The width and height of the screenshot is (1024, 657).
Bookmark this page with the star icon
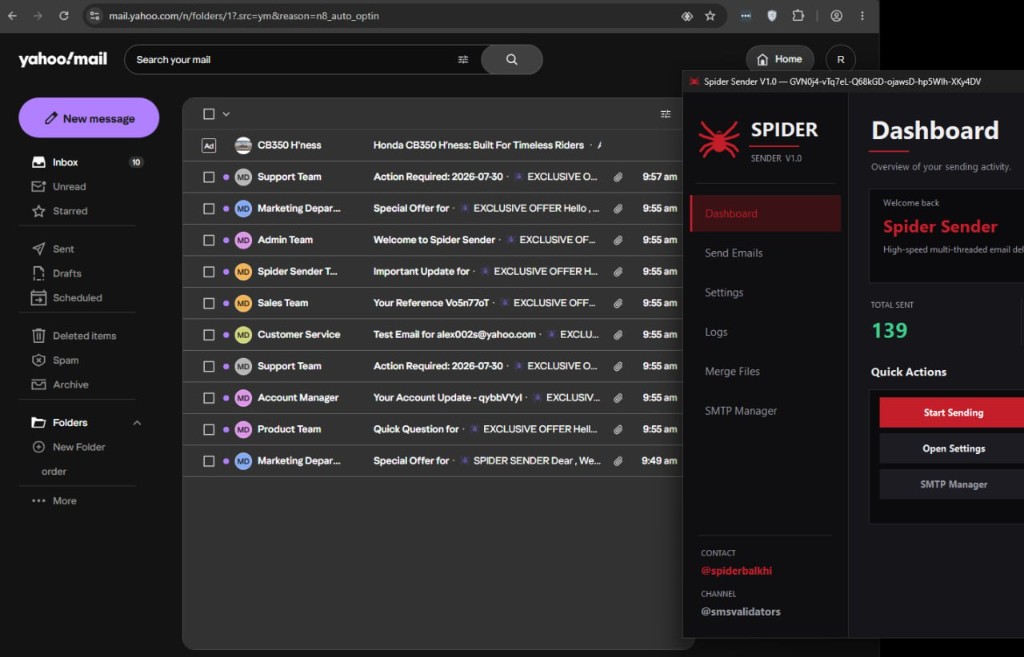pyautogui.click(x=710, y=16)
